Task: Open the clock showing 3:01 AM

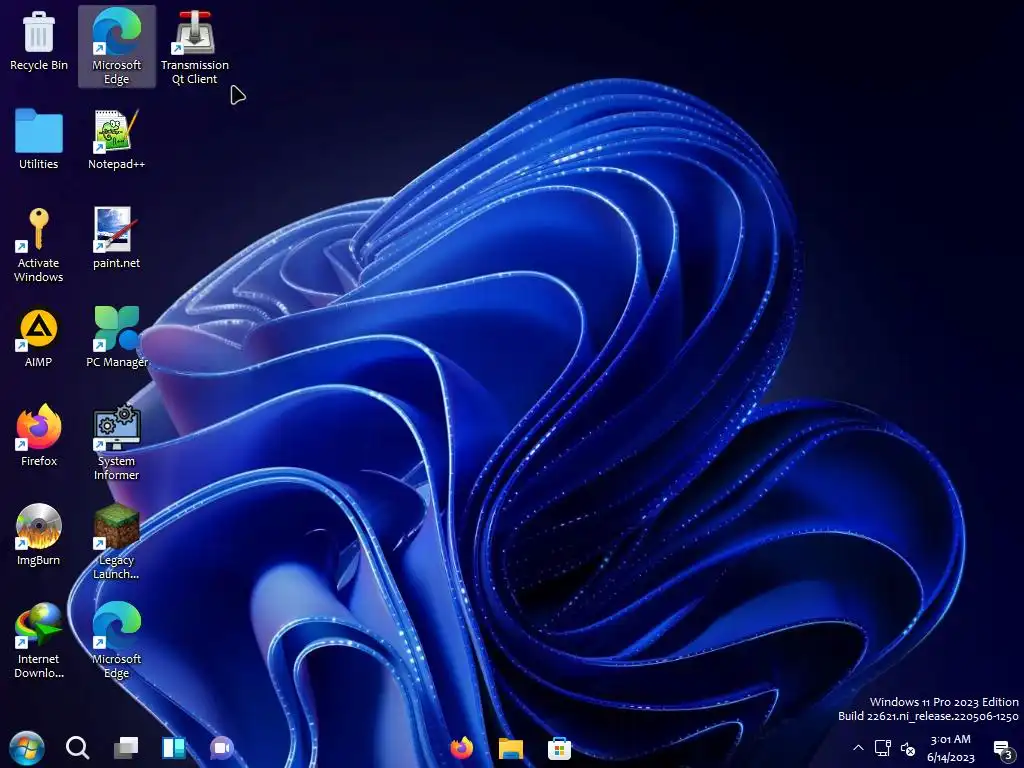Action: click(950, 748)
